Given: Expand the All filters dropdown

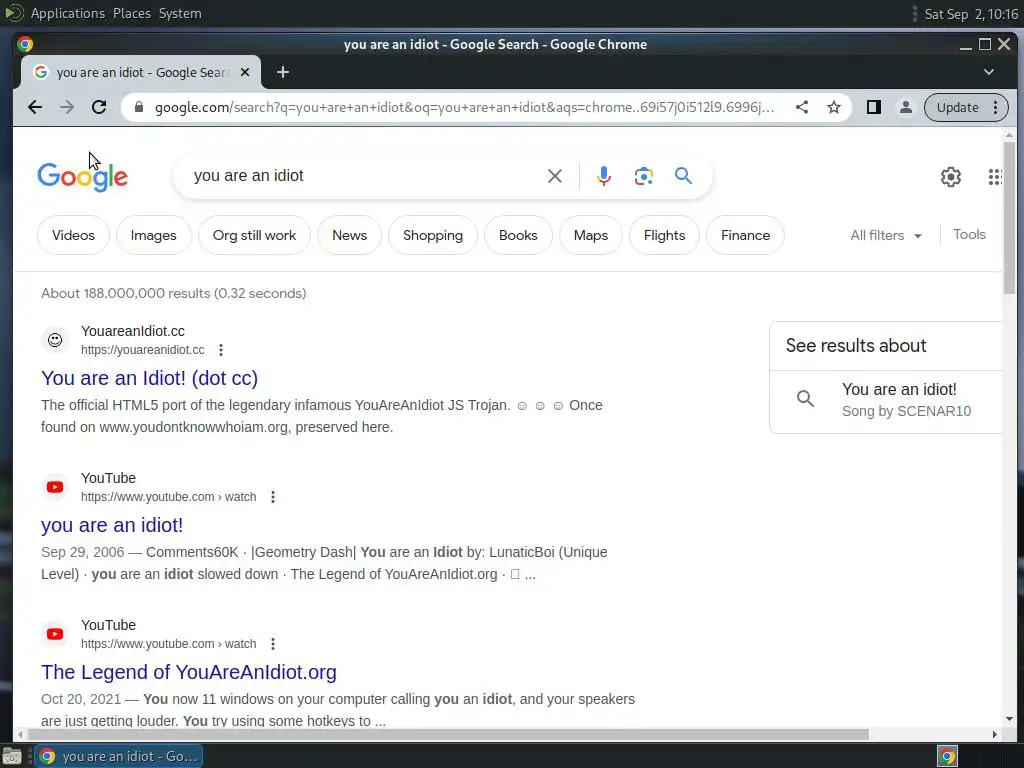Looking at the screenshot, I should click(x=886, y=235).
